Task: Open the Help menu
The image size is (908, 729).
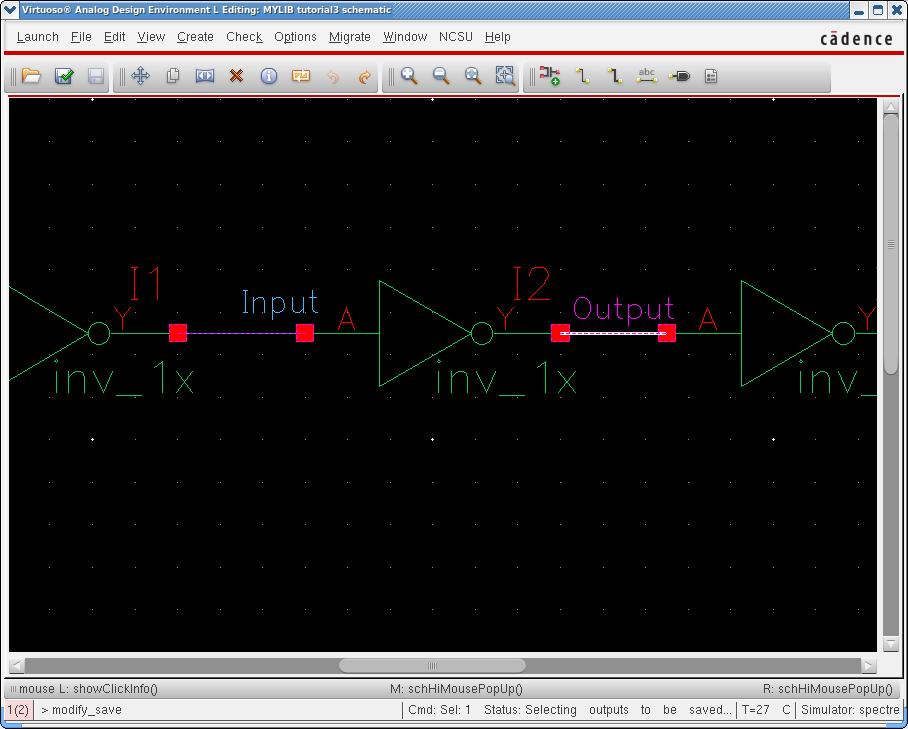Action: coord(497,37)
